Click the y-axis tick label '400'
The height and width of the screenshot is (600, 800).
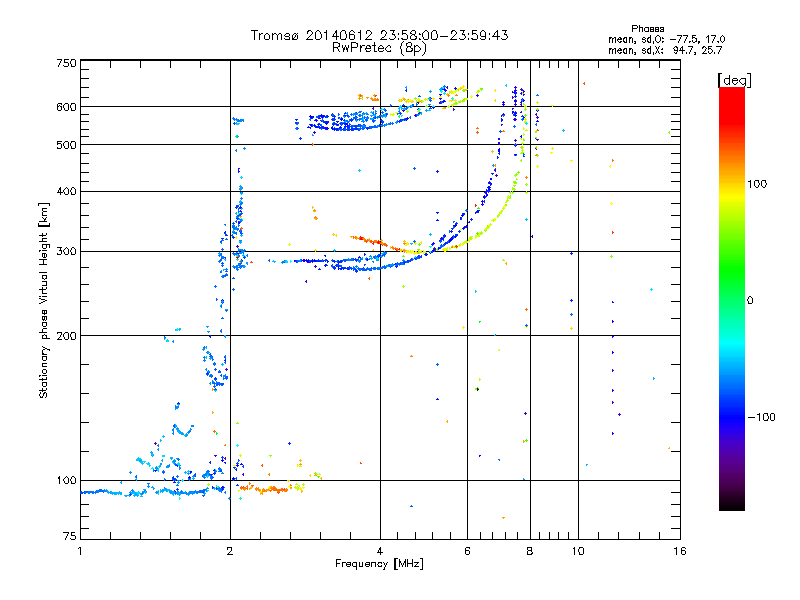66,191
